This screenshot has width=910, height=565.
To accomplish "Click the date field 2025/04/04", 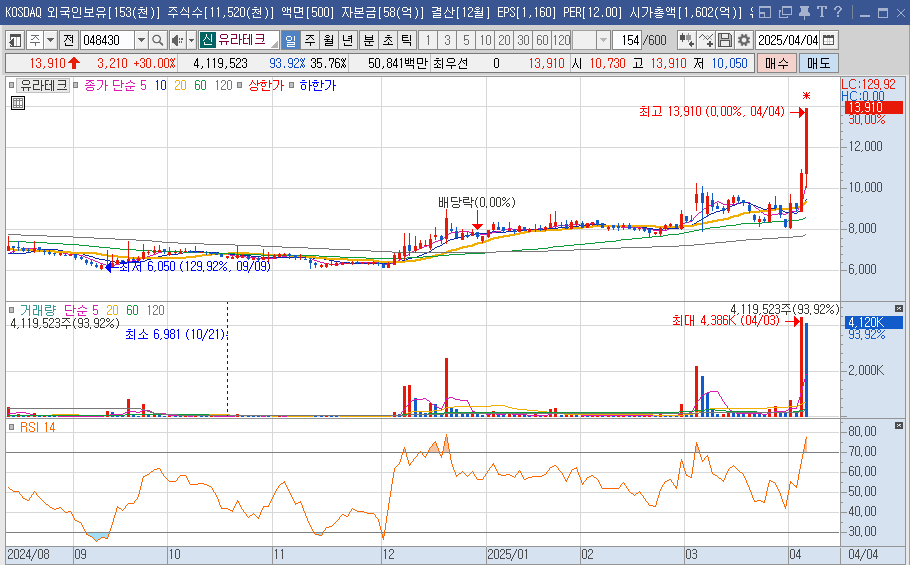I will pyautogui.click(x=788, y=40).
